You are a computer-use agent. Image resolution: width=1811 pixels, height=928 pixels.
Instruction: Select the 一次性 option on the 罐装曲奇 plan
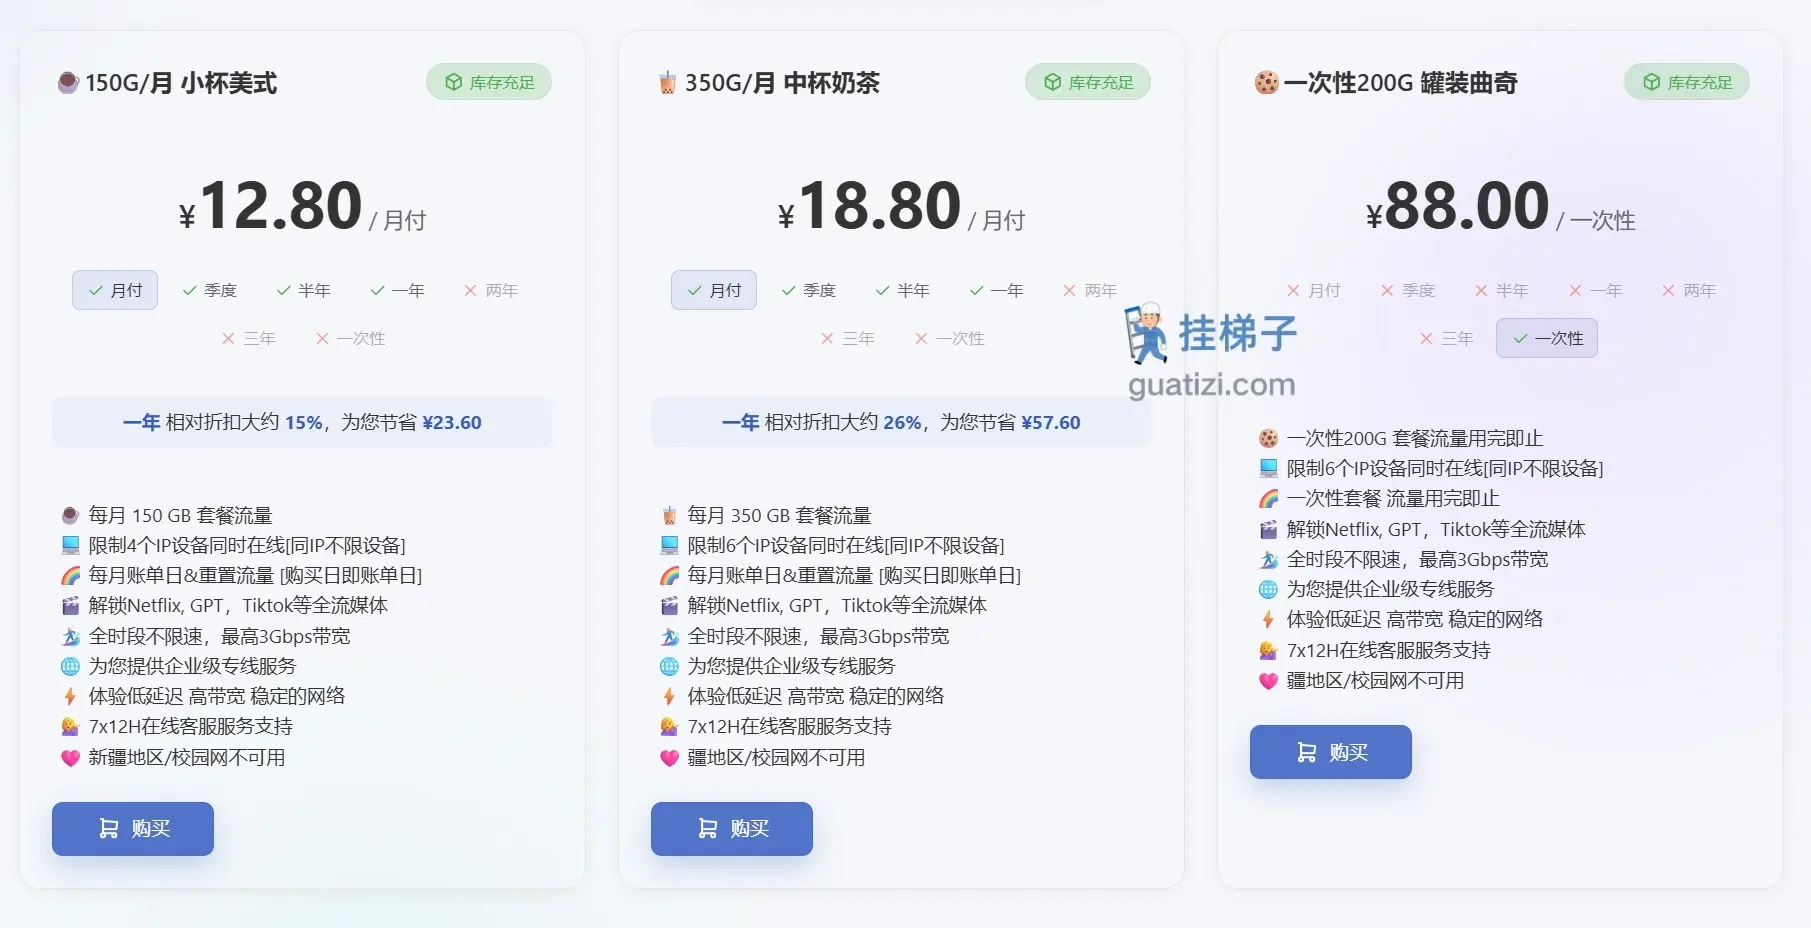point(1547,339)
